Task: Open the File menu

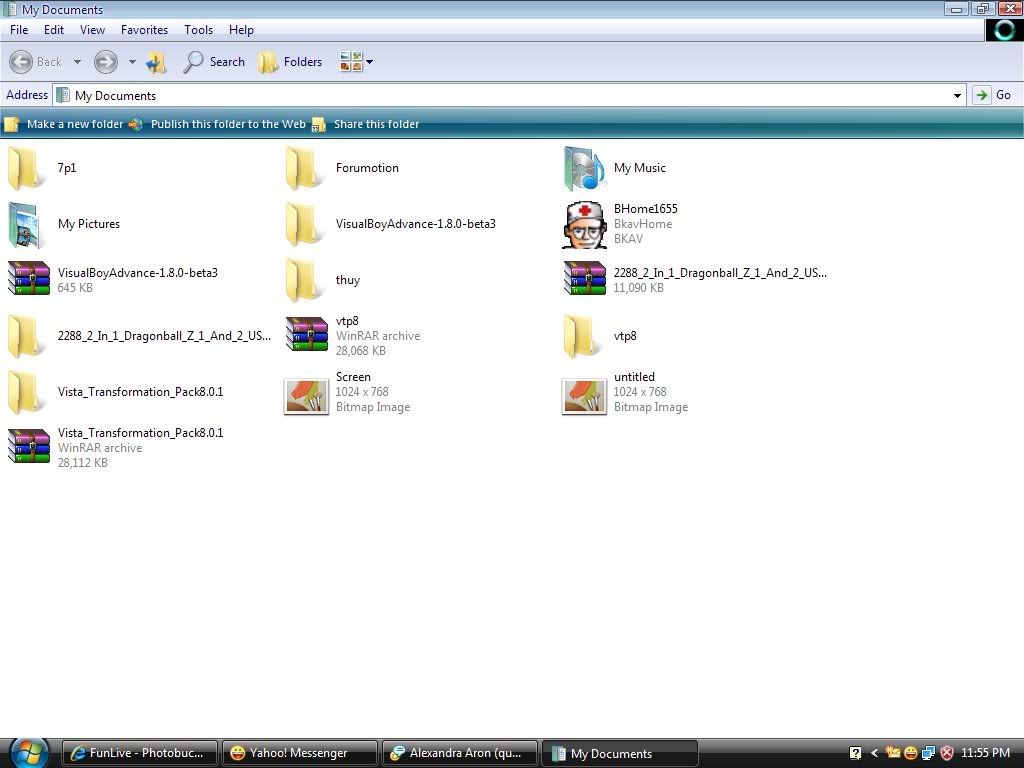Action: click(x=19, y=30)
